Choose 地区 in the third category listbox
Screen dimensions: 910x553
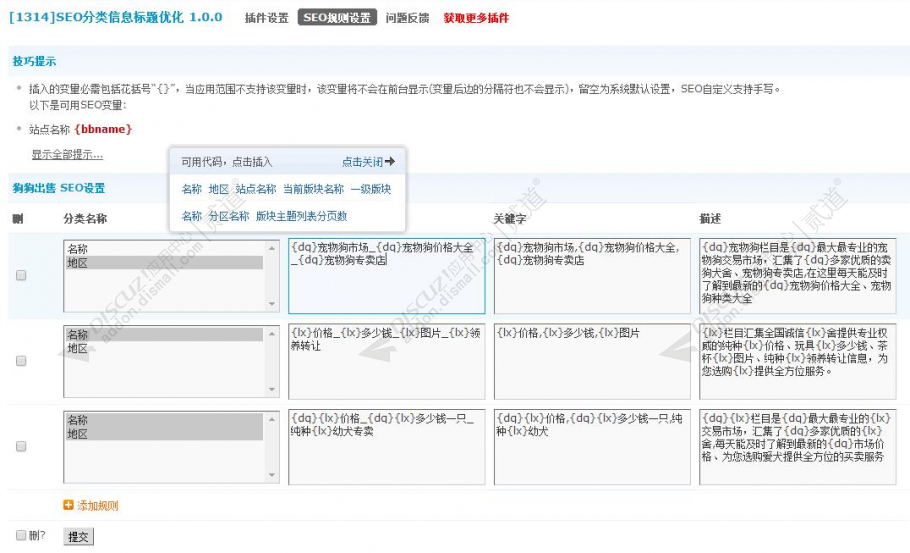coord(78,434)
